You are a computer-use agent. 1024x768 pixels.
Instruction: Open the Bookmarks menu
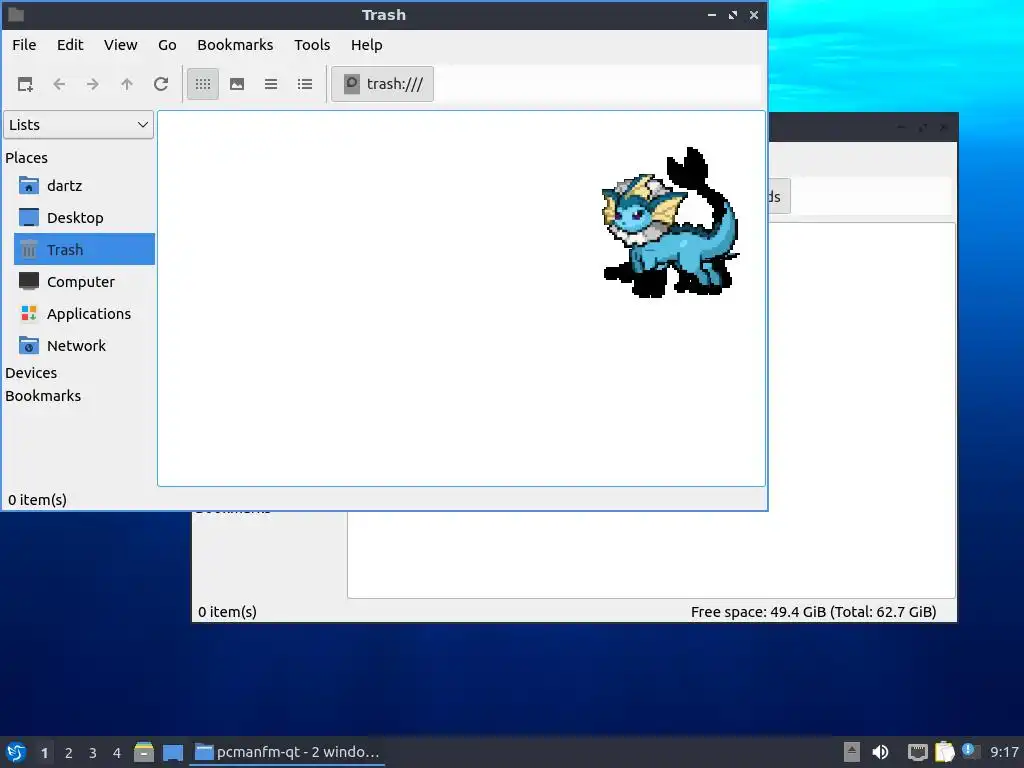(235, 45)
